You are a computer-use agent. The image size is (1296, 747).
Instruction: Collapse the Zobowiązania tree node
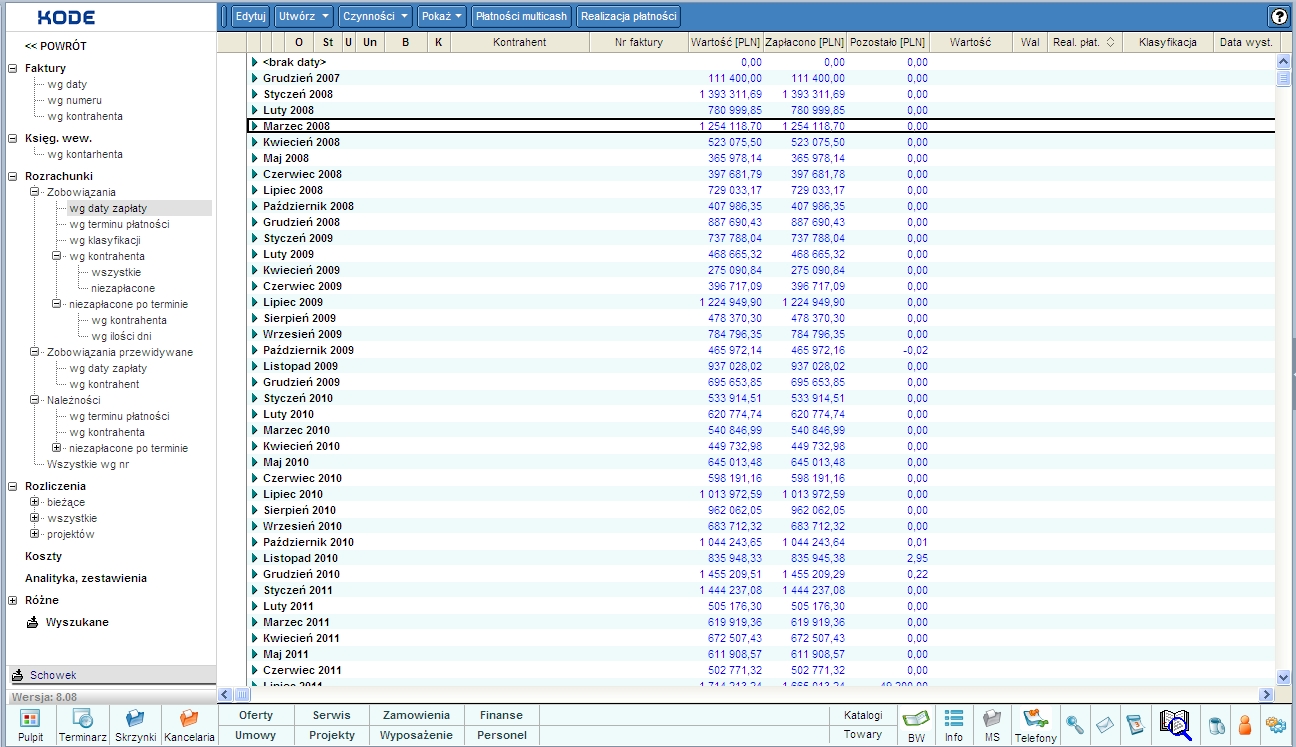pos(35,192)
